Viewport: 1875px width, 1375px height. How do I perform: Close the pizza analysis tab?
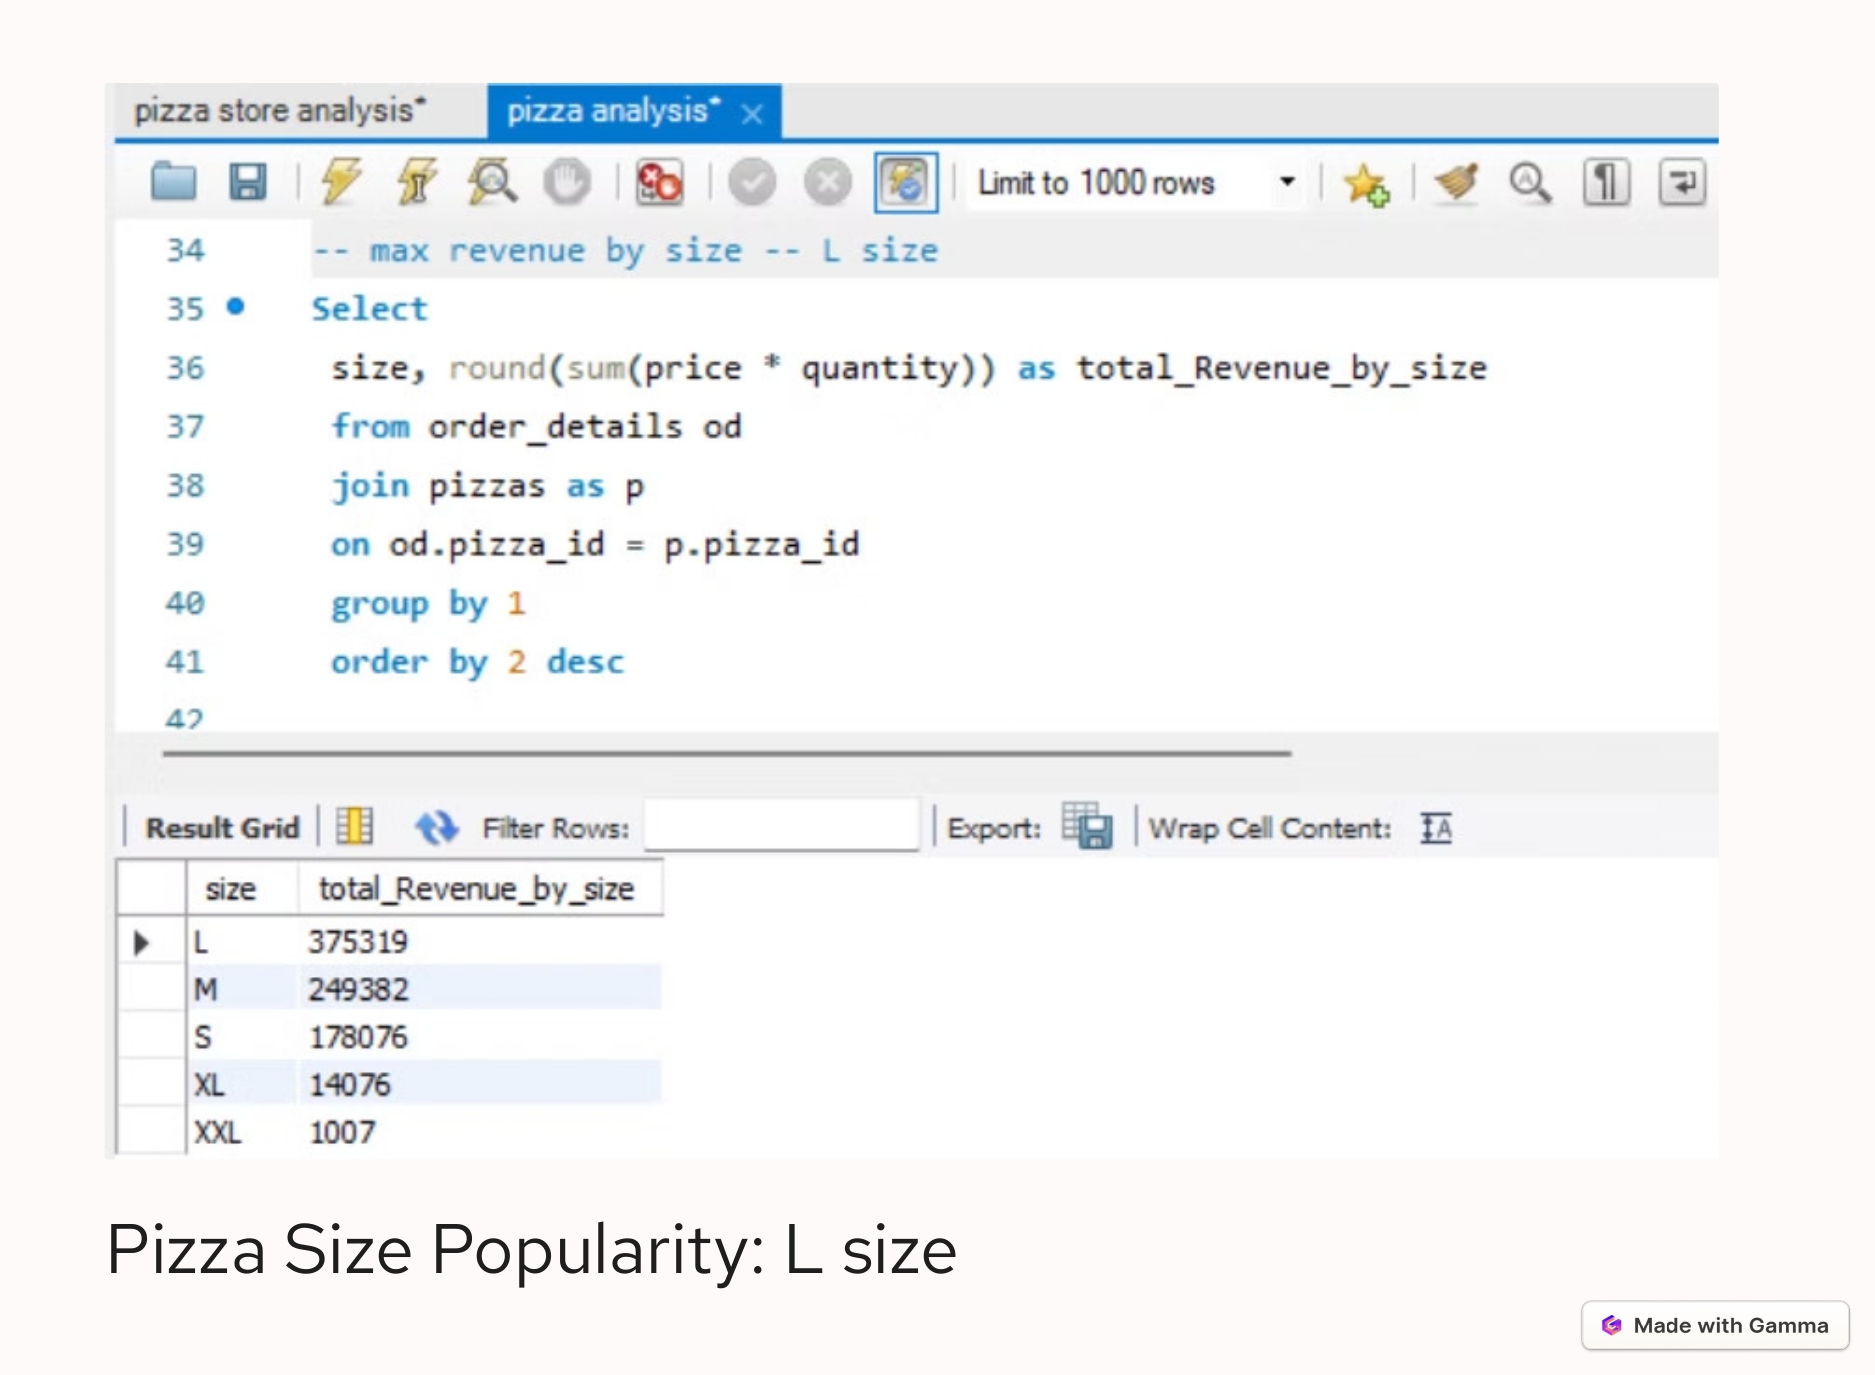(x=752, y=114)
